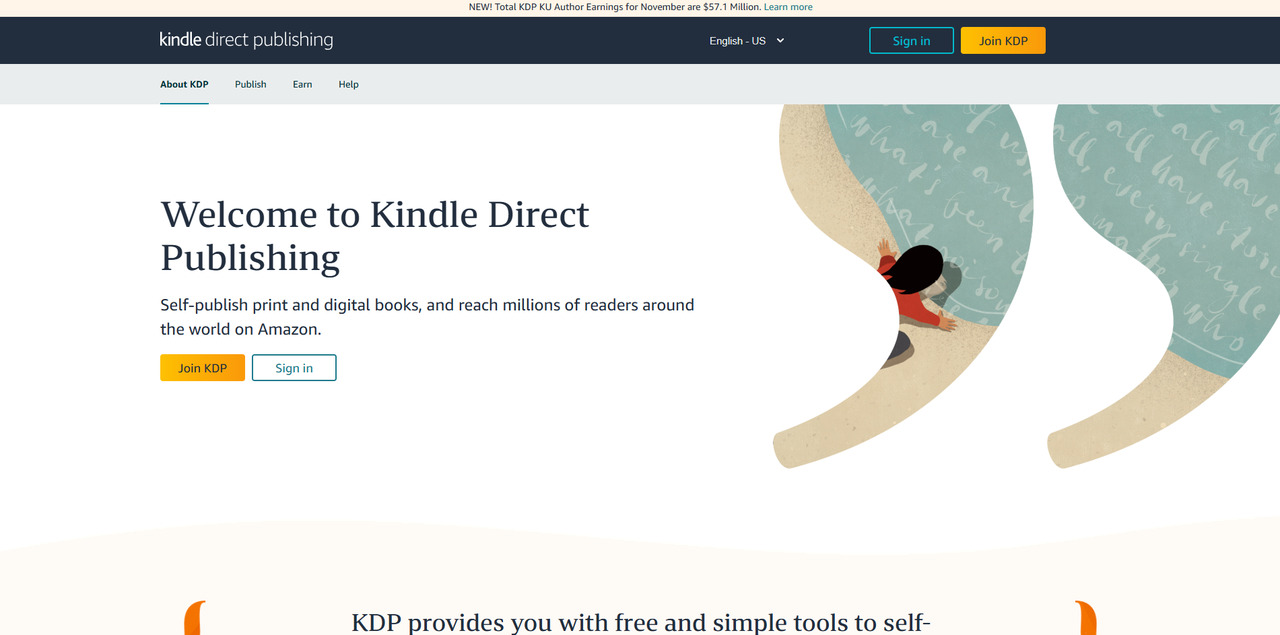The image size is (1280, 635).
Task: Open the Publish menu
Action: [250, 84]
